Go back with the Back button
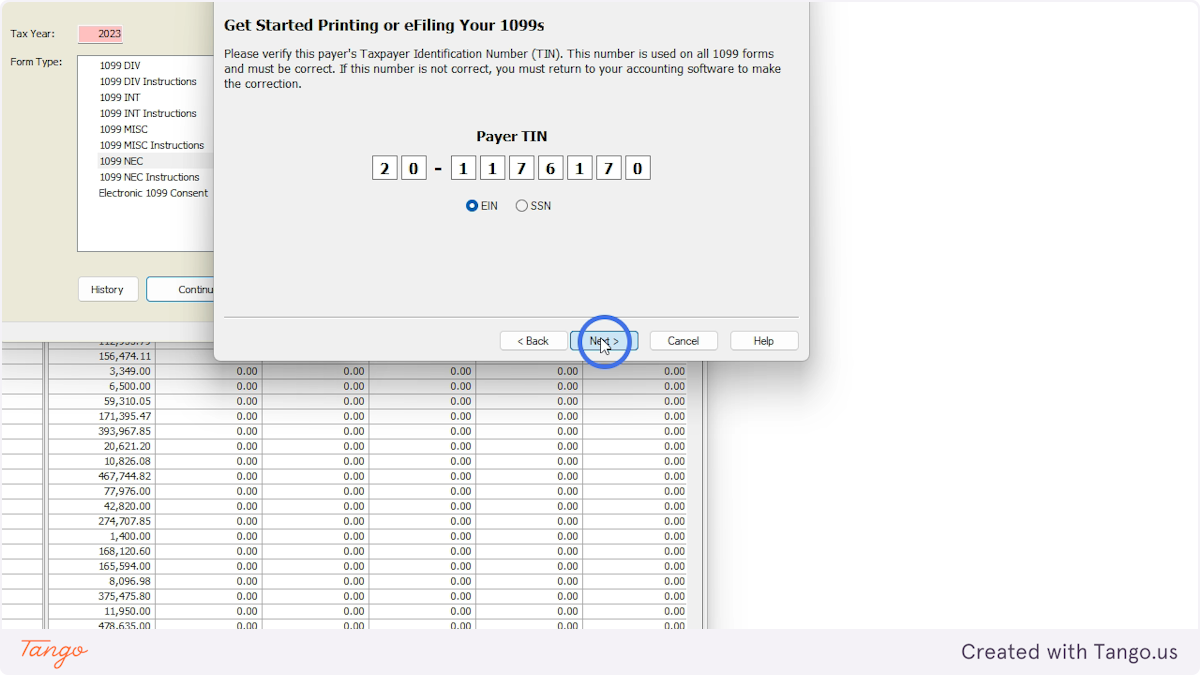Viewport: 1200px width, 675px height. pyautogui.click(x=533, y=341)
